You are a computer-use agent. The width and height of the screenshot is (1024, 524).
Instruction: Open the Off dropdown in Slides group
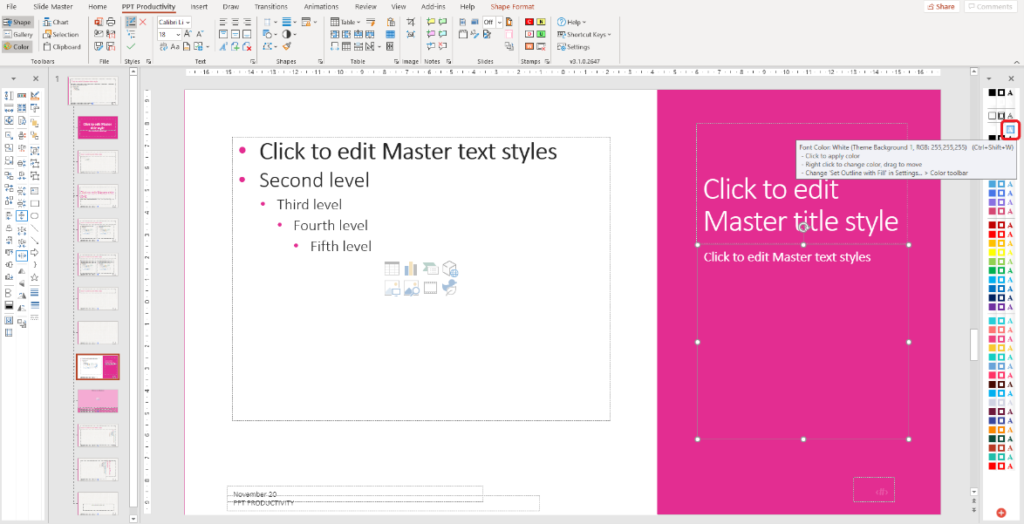[500, 22]
